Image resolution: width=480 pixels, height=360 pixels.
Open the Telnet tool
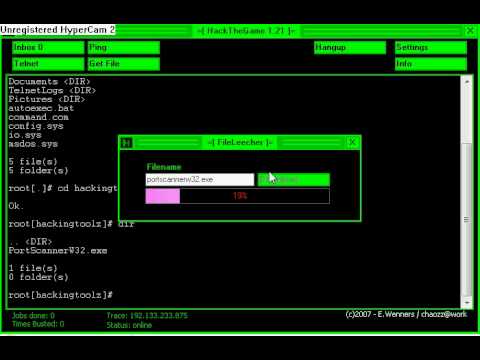pyautogui.click(x=48, y=64)
